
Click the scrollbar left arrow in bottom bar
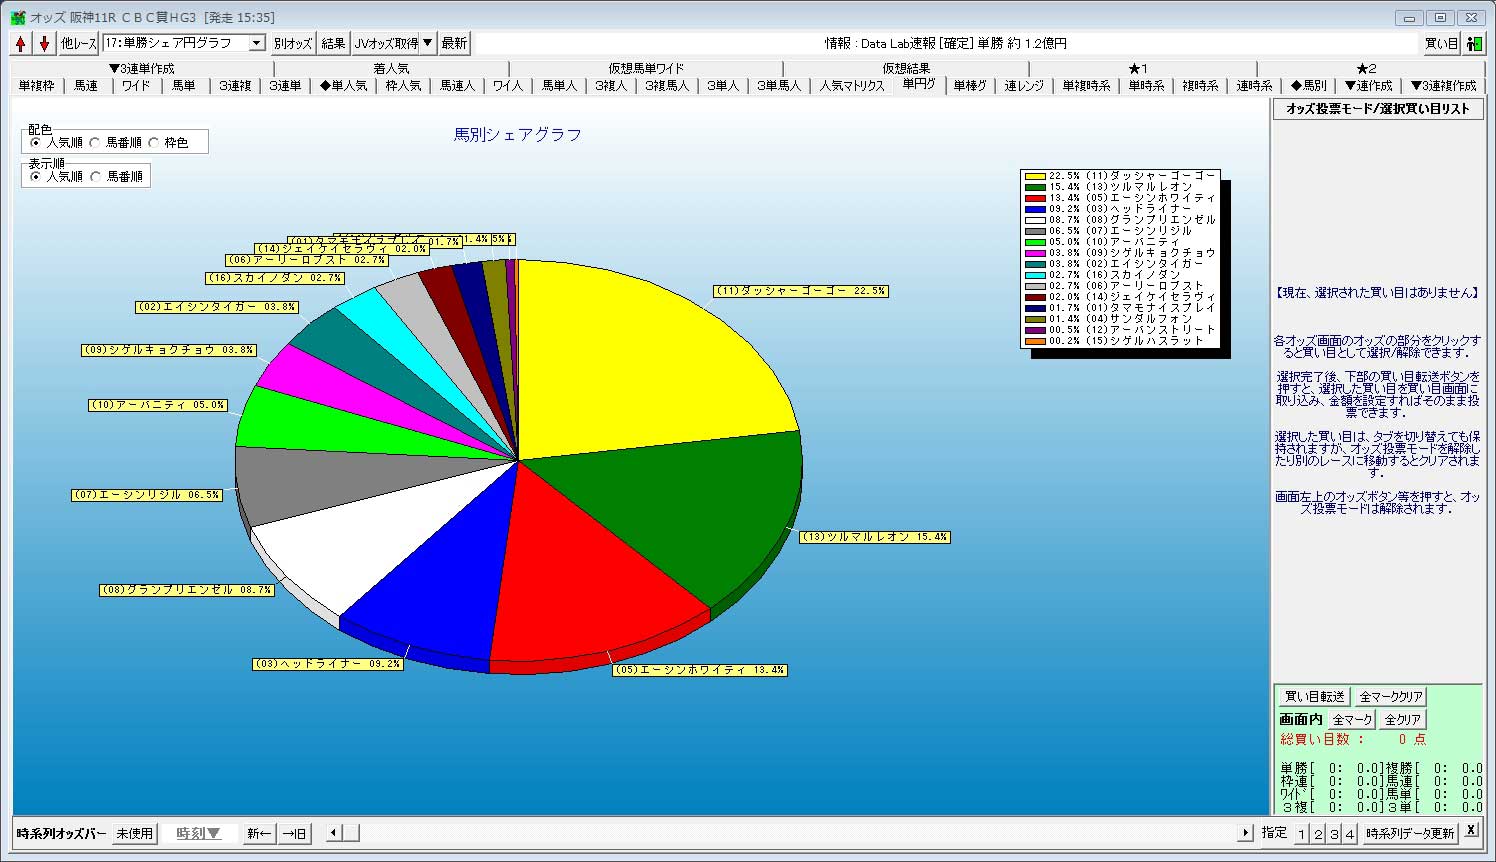point(334,833)
